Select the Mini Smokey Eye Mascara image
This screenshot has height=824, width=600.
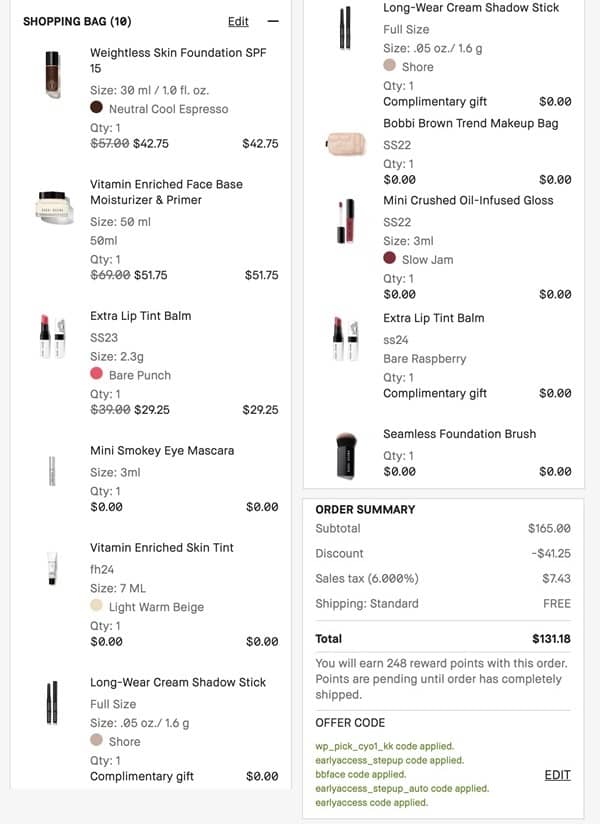pyautogui.click(x=53, y=470)
